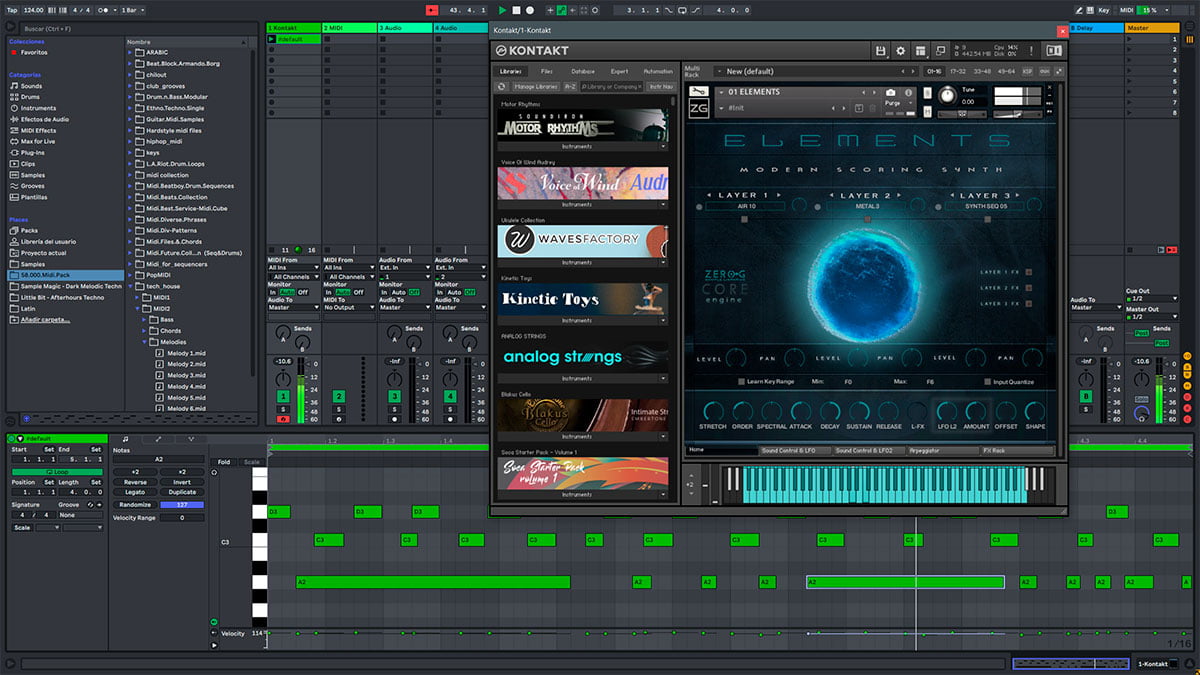Viewport: 1200px width, 675px height.
Task: Switch to the Database tab in Kontakt
Action: 582,71
